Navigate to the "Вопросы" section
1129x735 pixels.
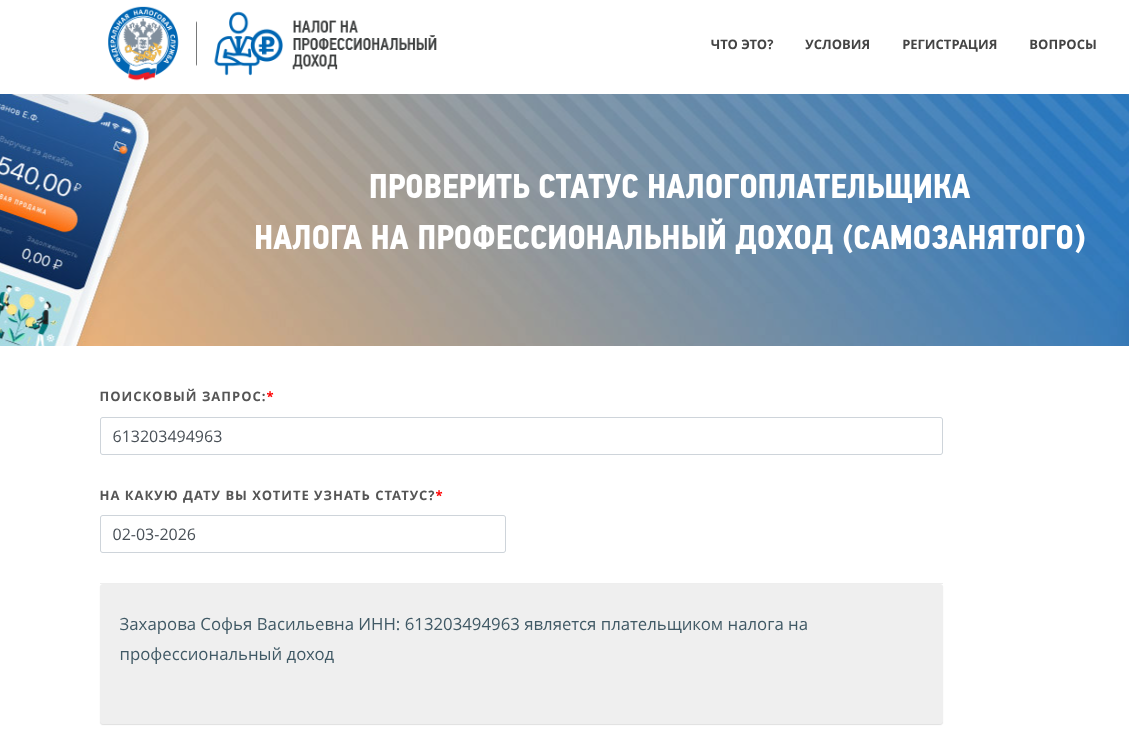pyautogui.click(x=1062, y=44)
